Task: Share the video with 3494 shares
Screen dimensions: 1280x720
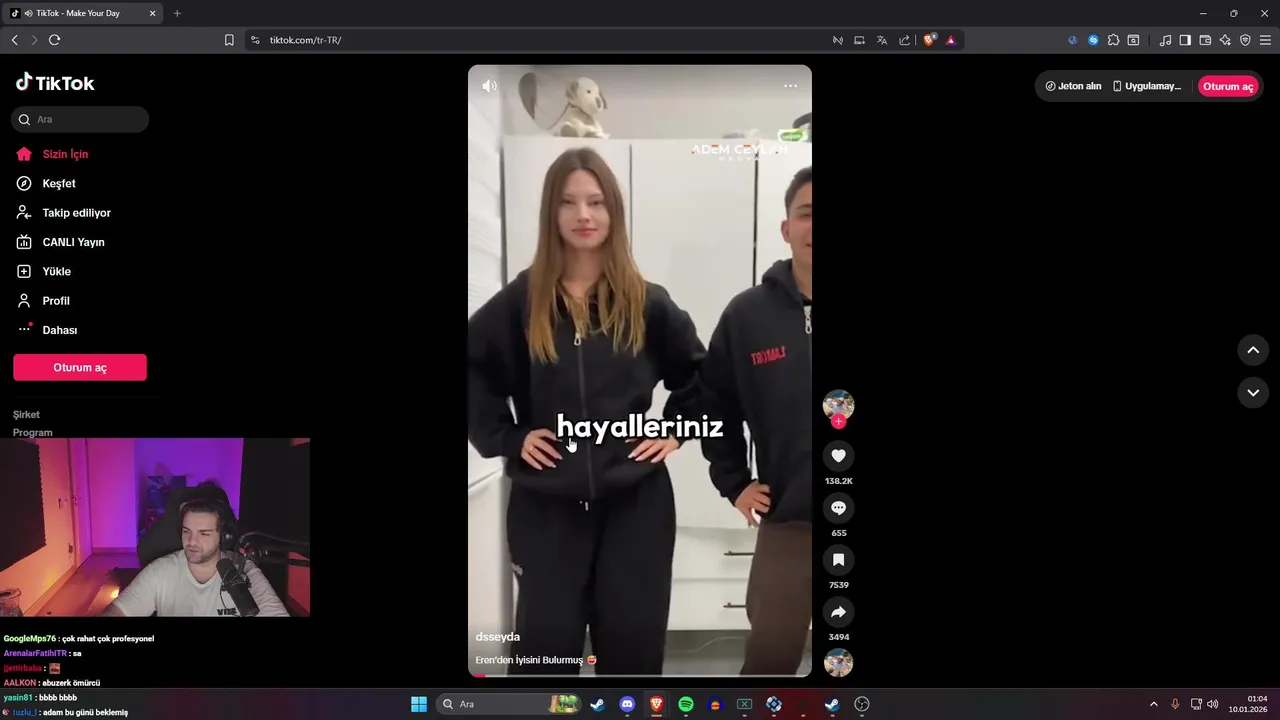Action: click(x=838, y=612)
